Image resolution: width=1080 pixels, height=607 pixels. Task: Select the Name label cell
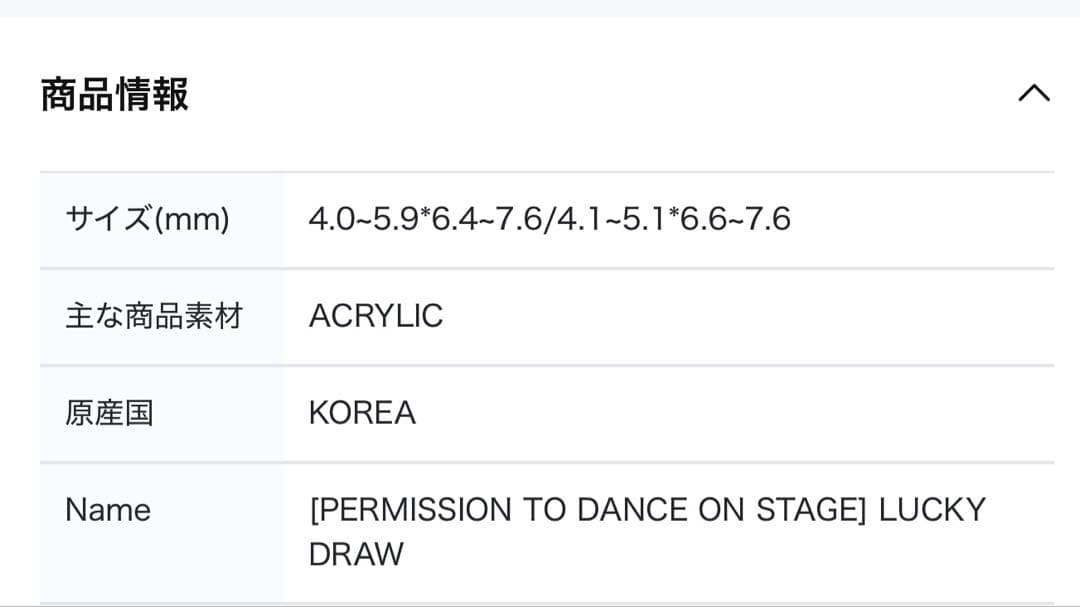[108, 510]
